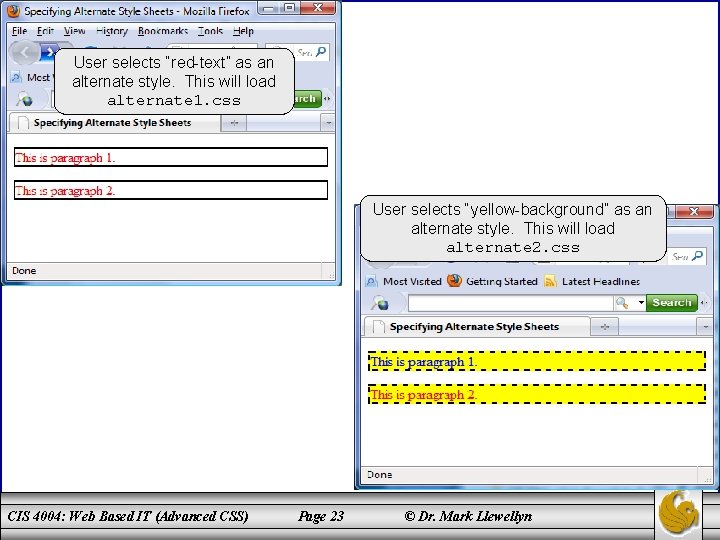Click the toolbar overflow chevron in the left window
This screenshot has height=540, width=720.
[x=327, y=98]
